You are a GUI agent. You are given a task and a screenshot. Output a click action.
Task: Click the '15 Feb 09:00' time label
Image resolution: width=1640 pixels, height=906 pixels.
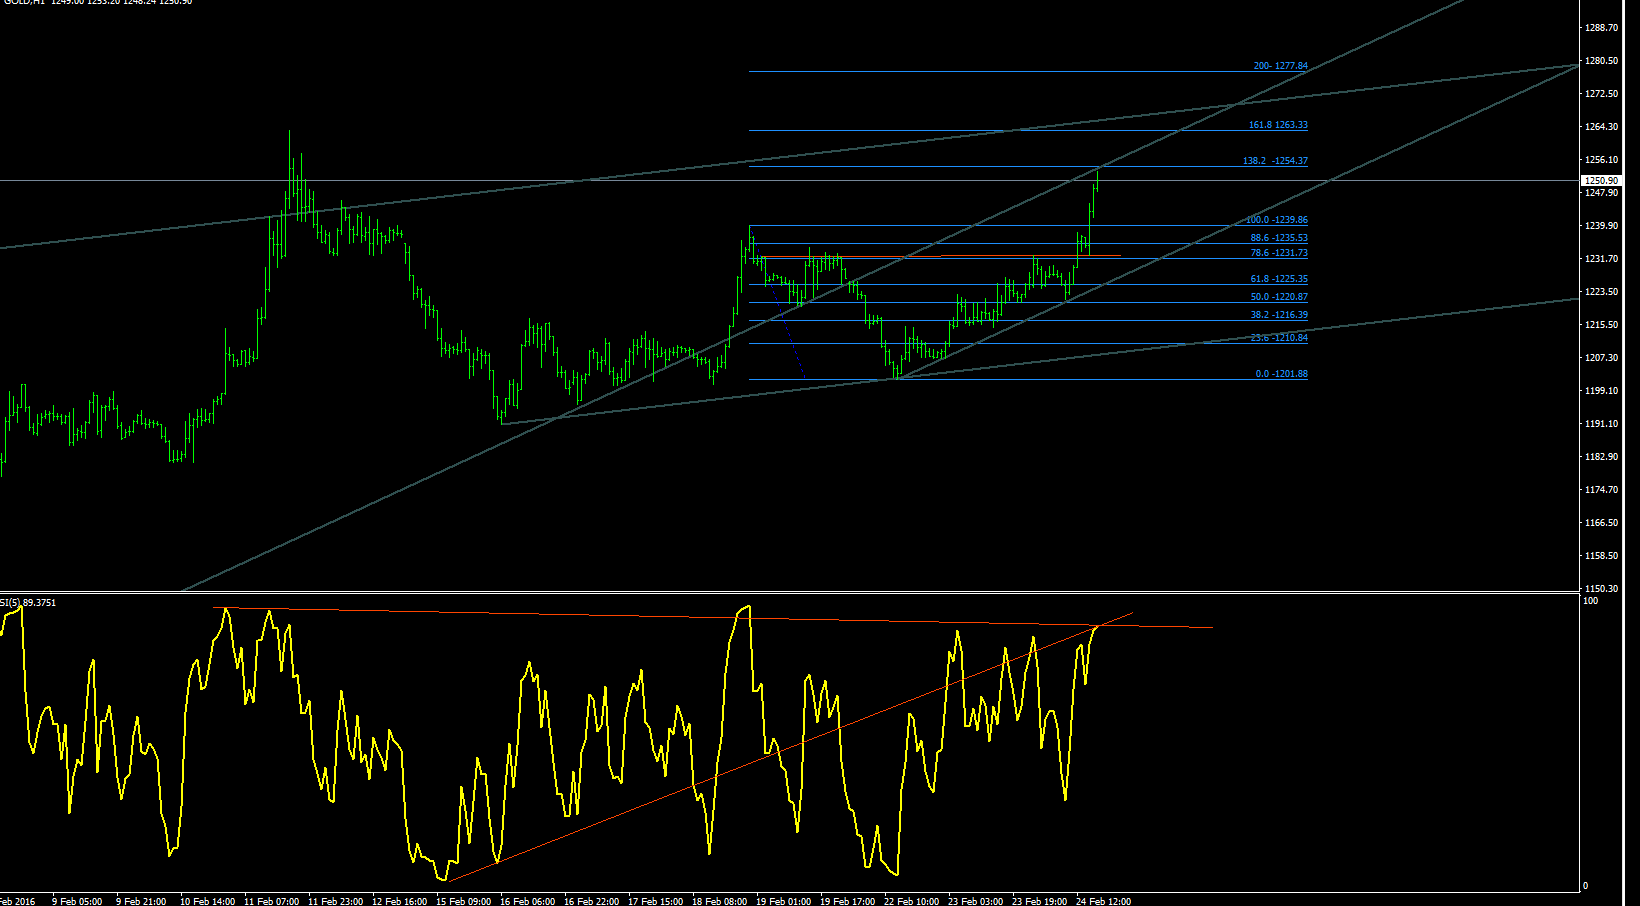(464, 901)
